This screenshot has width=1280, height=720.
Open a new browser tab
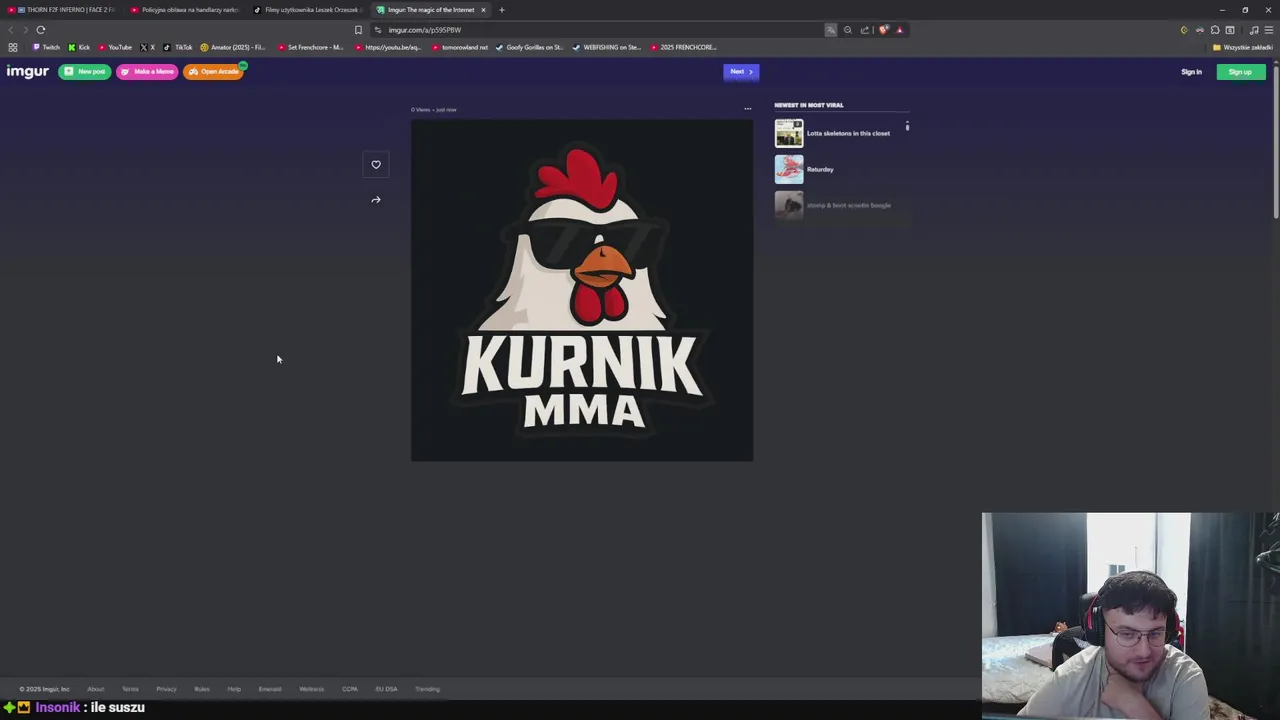tap(502, 10)
